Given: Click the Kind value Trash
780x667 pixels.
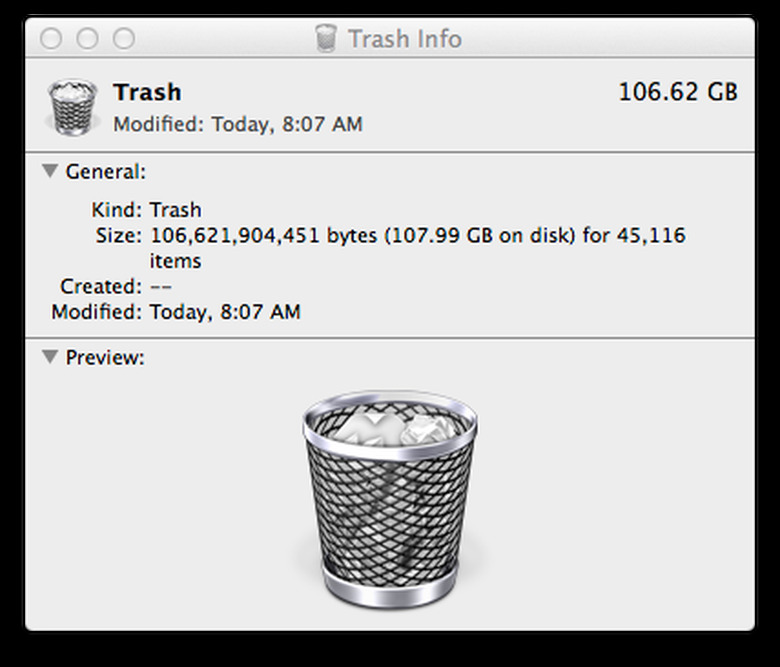Looking at the screenshot, I should [x=175, y=210].
